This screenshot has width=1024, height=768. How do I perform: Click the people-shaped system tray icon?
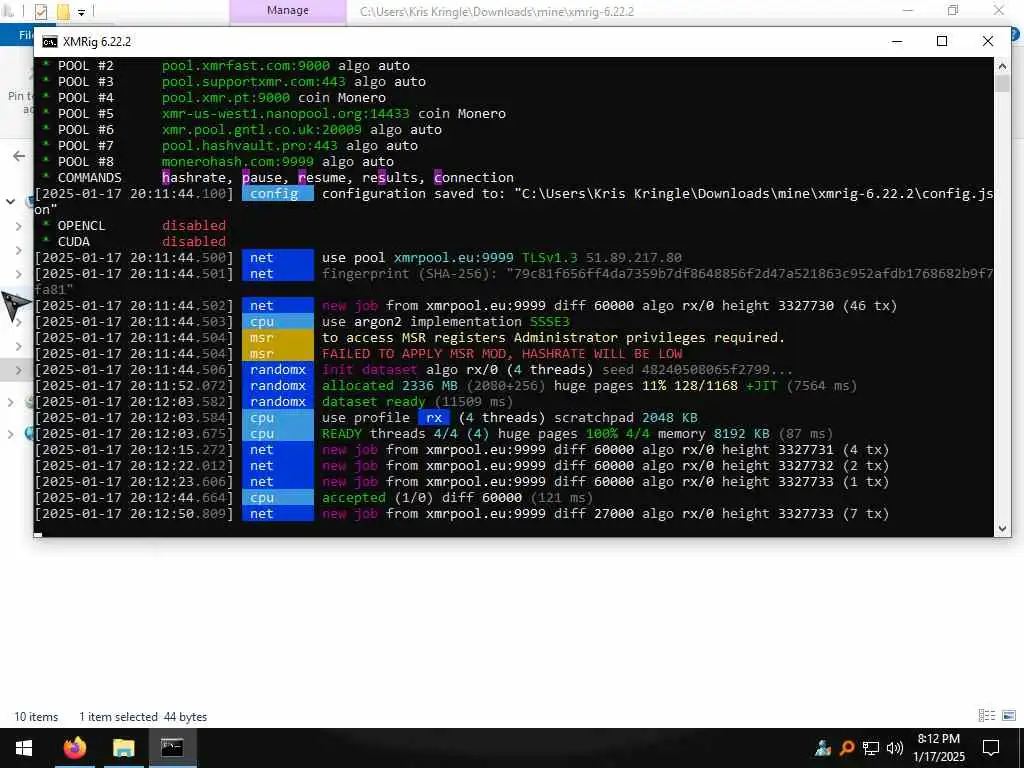tap(823, 748)
